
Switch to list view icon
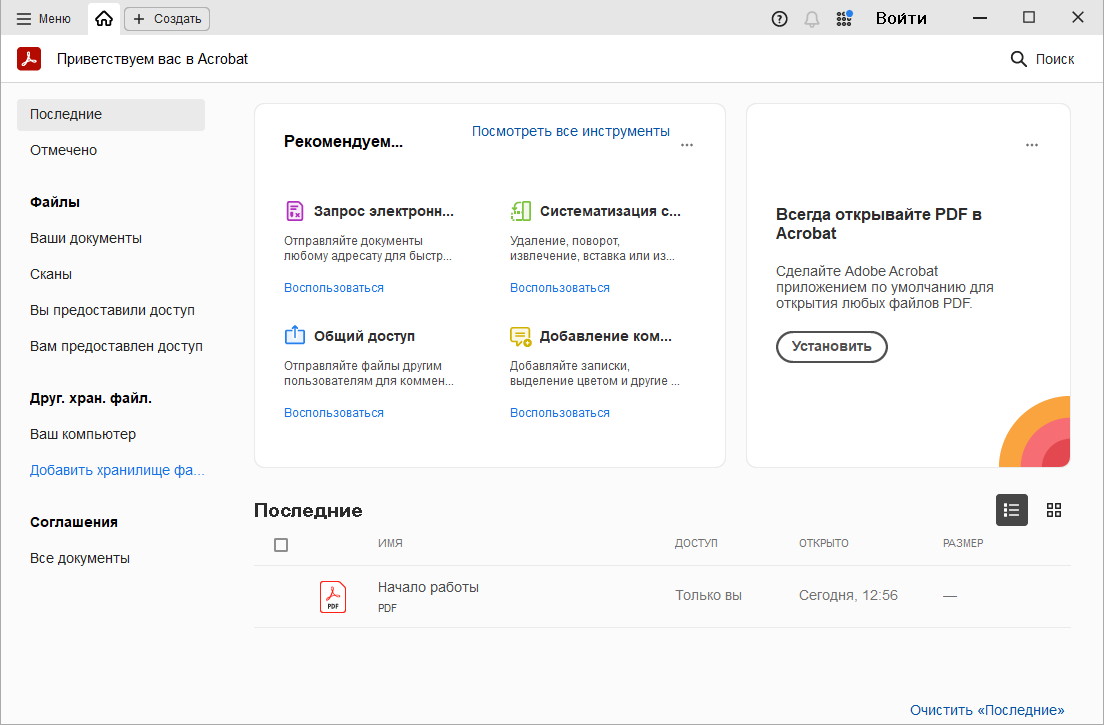(x=1012, y=510)
